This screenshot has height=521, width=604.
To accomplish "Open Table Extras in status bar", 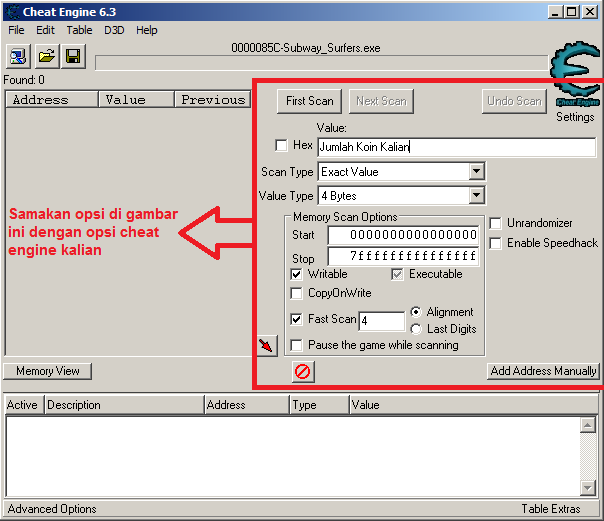I will tap(551, 509).
